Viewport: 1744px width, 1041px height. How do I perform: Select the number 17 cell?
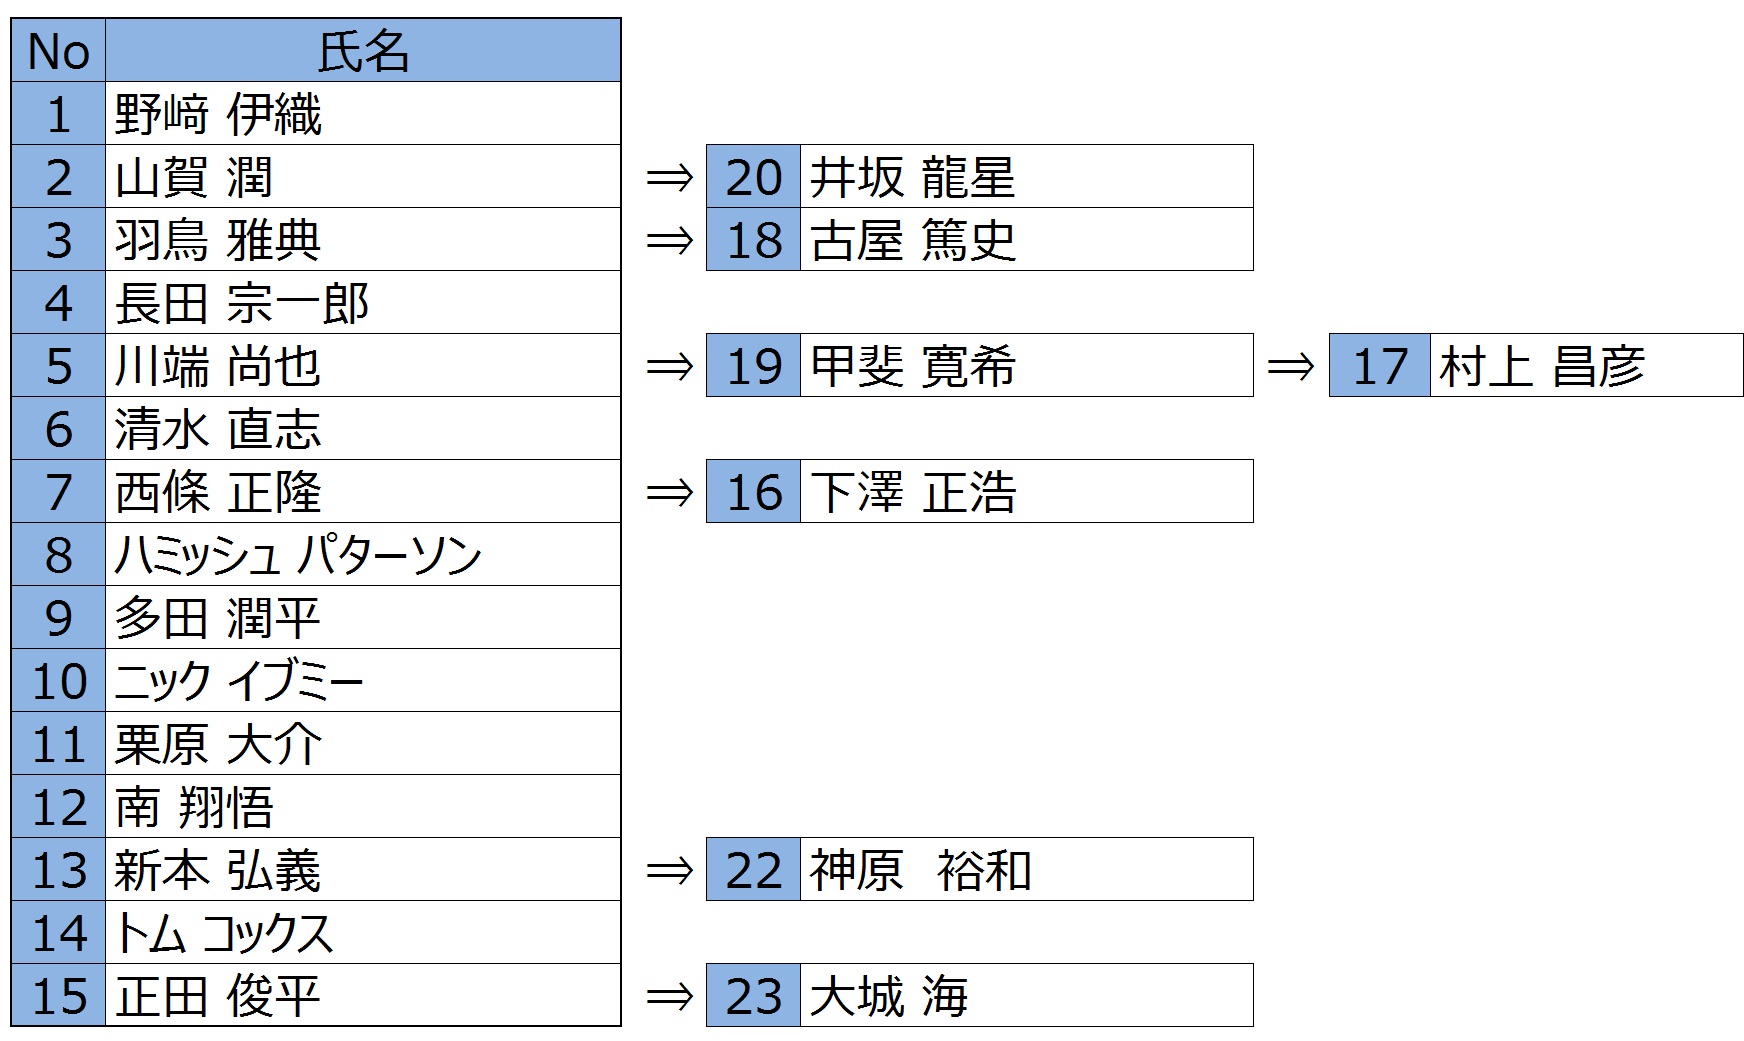tap(1380, 366)
